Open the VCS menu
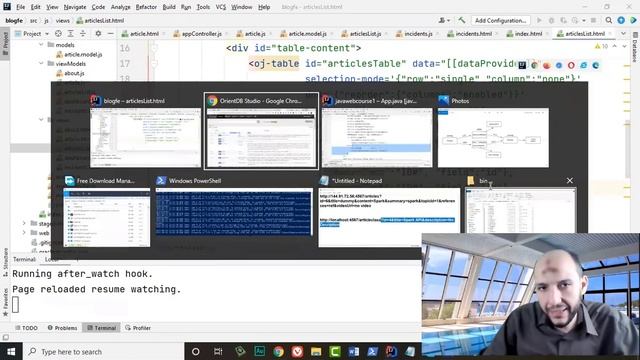This screenshot has height=360, width=640. (220, 7)
